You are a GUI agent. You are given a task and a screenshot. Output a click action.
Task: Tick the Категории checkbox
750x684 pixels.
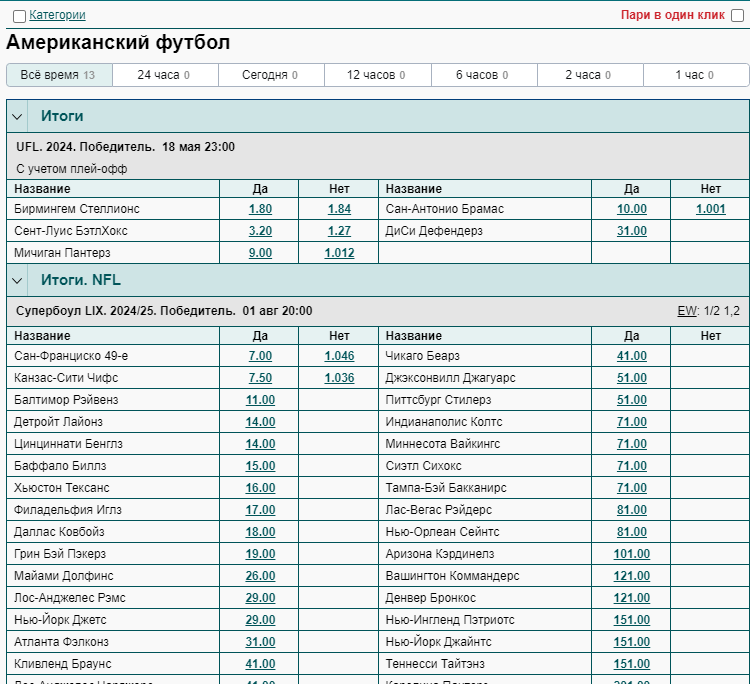pyautogui.click(x=19, y=16)
